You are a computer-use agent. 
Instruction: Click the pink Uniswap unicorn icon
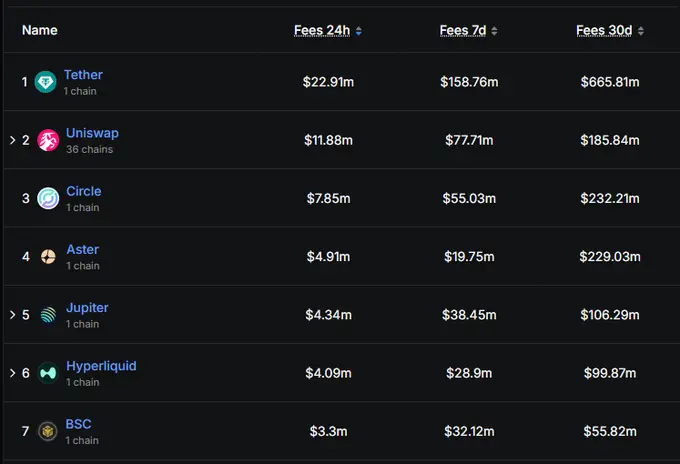point(47,140)
